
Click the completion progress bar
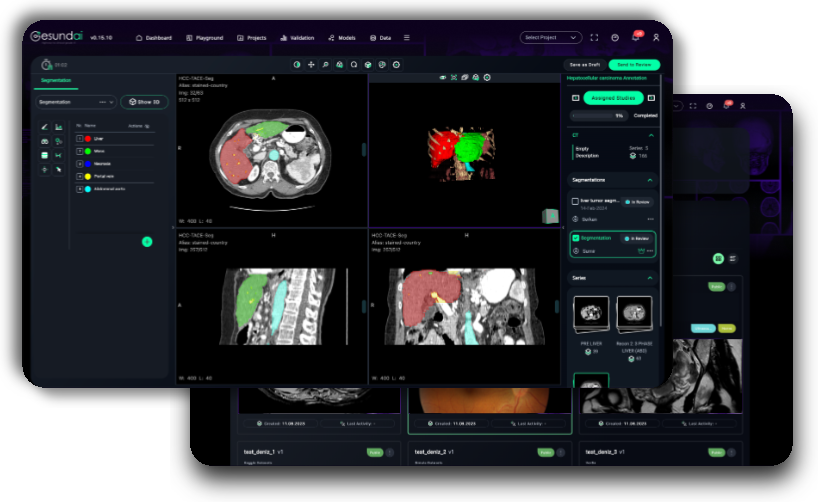599,115
